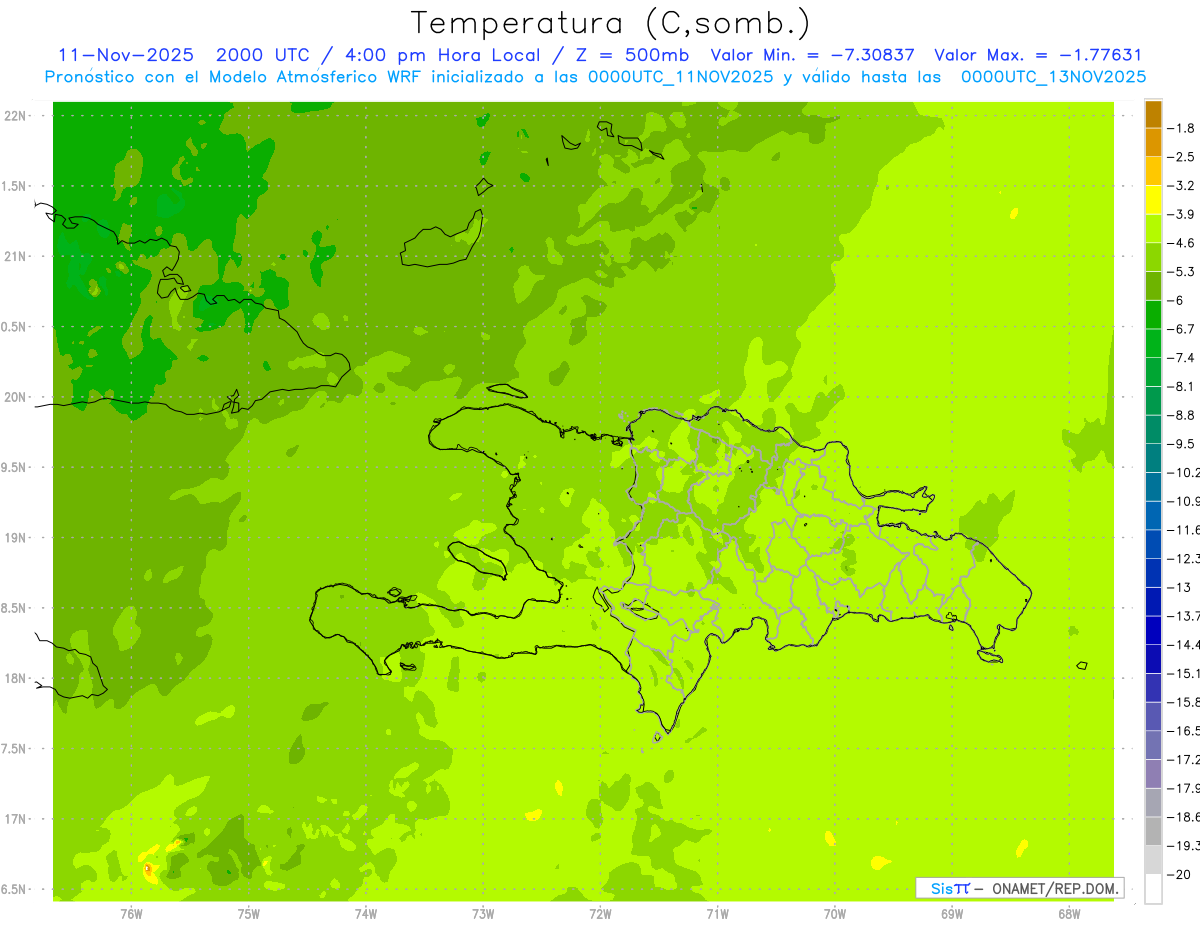
Task: Click the '68W' longitude axis label
Action: click(x=1069, y=915)
